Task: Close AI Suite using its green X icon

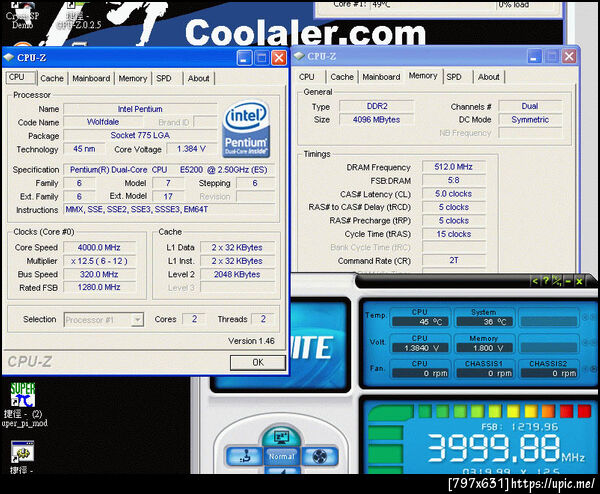Action: (x=579, y=281)
